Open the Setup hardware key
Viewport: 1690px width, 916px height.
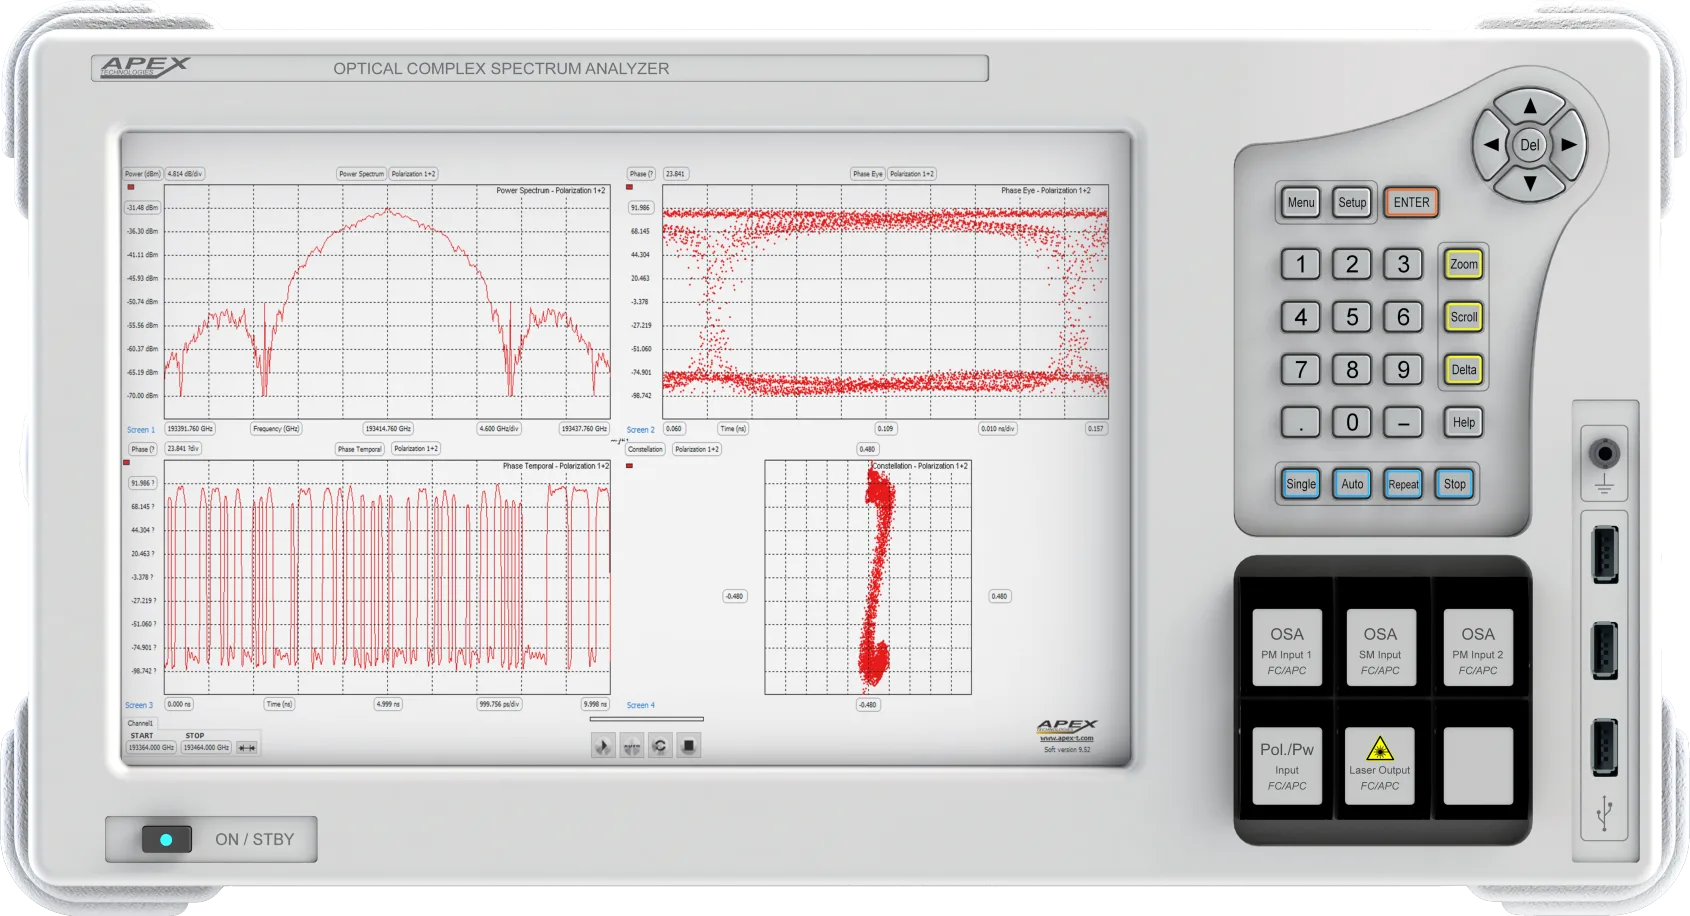(1352, 203)
